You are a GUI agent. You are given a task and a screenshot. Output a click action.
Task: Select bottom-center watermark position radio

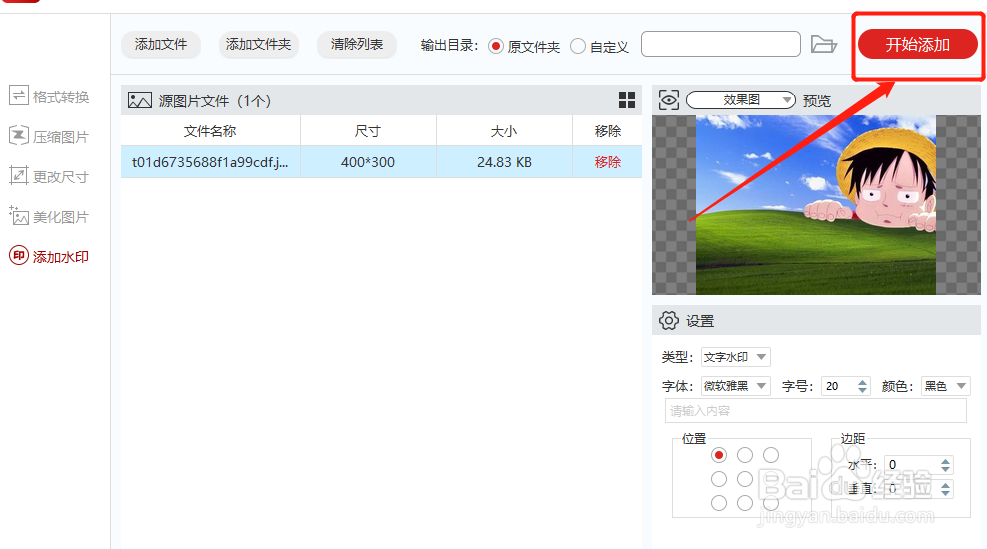(745, 503)
